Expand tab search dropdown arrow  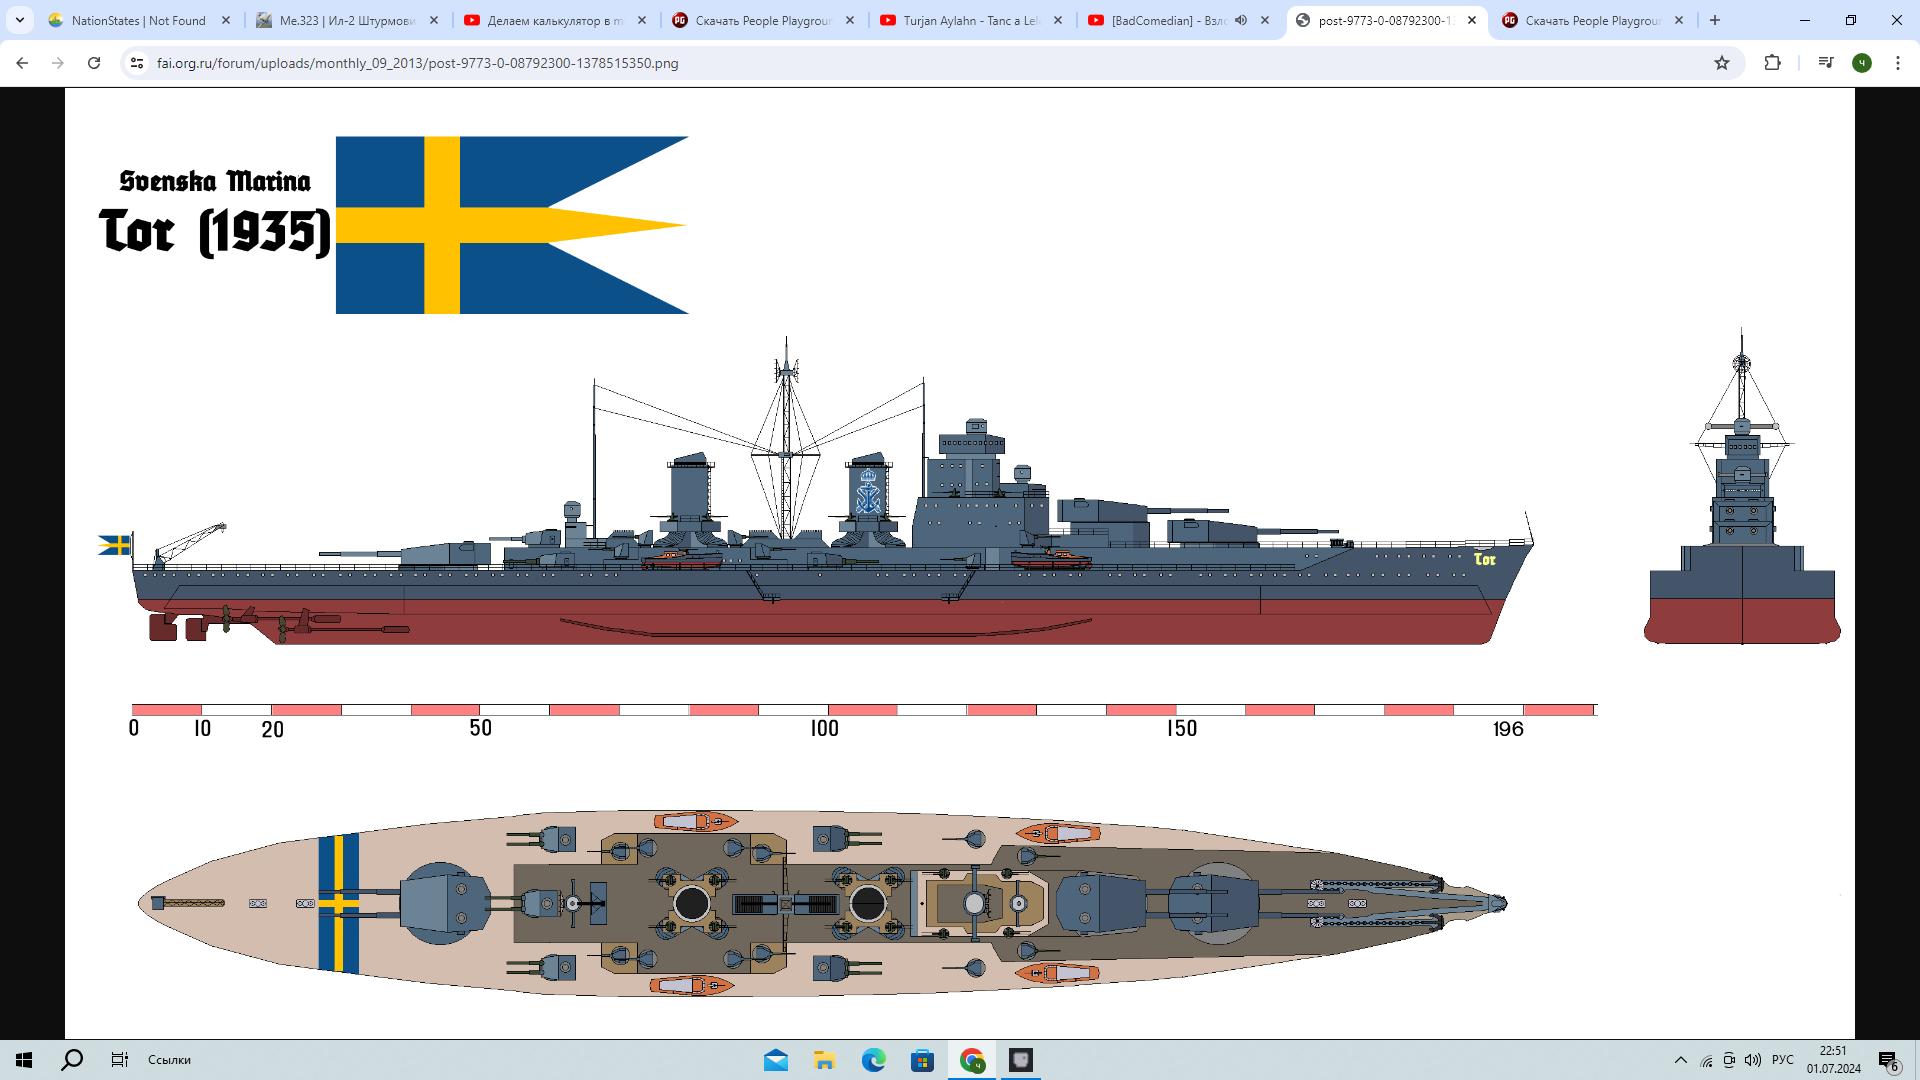coord(20,20)
